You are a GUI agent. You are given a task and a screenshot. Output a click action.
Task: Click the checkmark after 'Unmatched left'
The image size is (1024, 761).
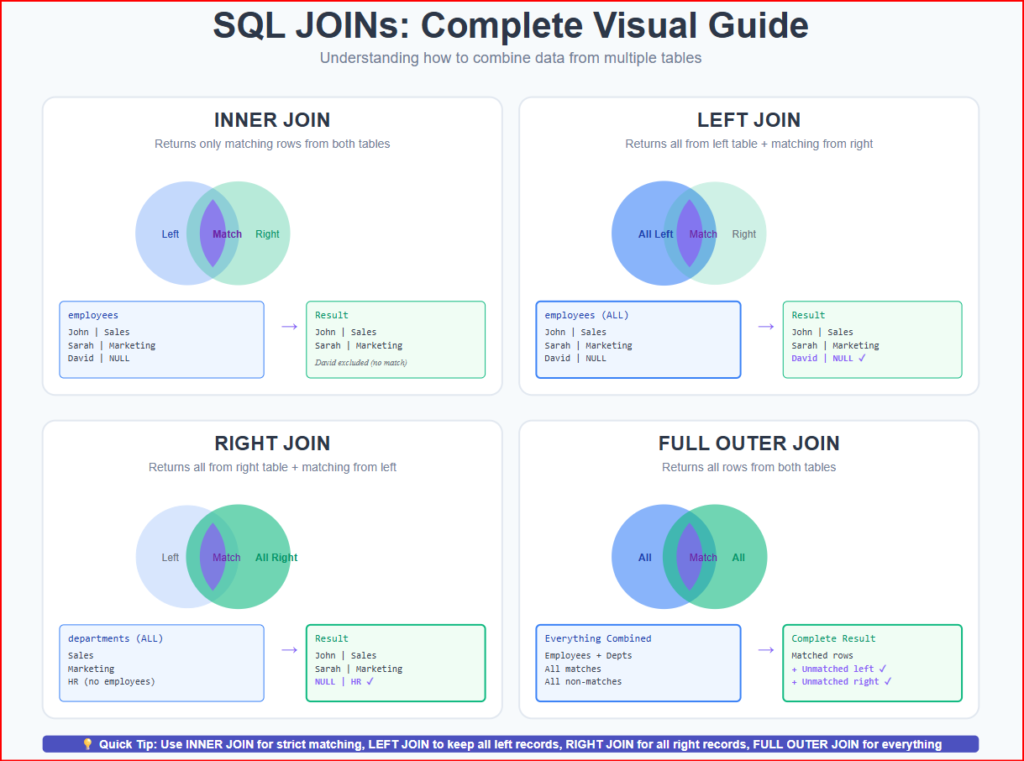(x=883, y=668)
